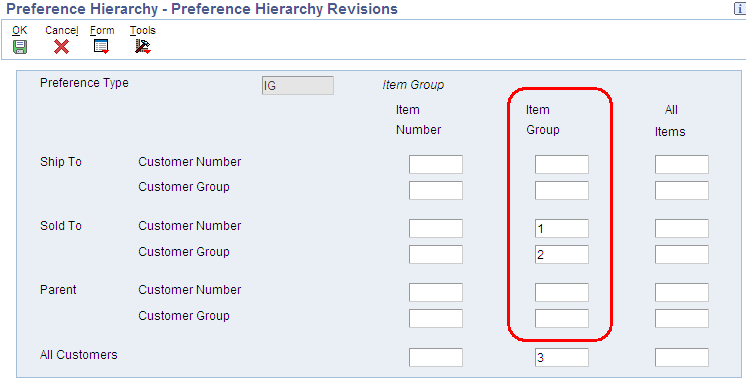
Task: Click All Customers Item Number field
Action: coord(436,357)
